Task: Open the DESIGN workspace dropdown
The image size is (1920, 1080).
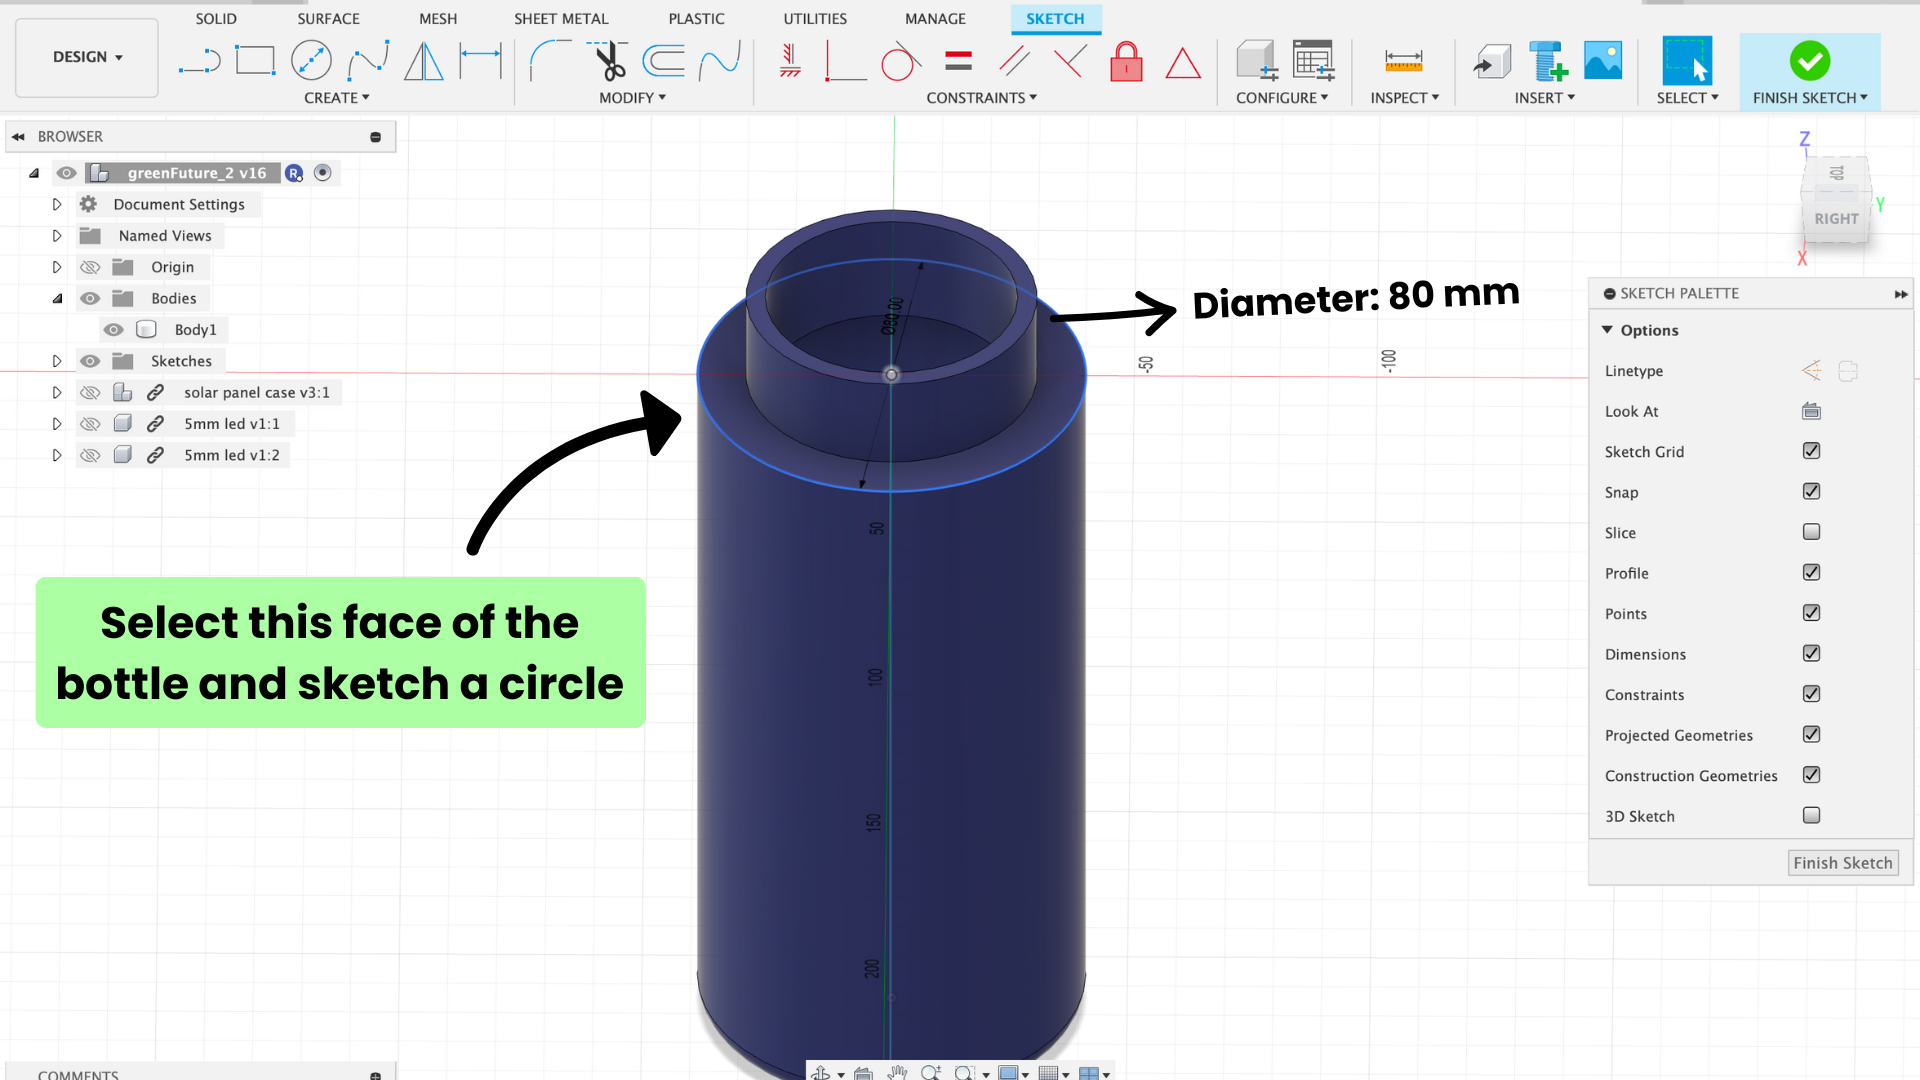Action: coord(87,57)
